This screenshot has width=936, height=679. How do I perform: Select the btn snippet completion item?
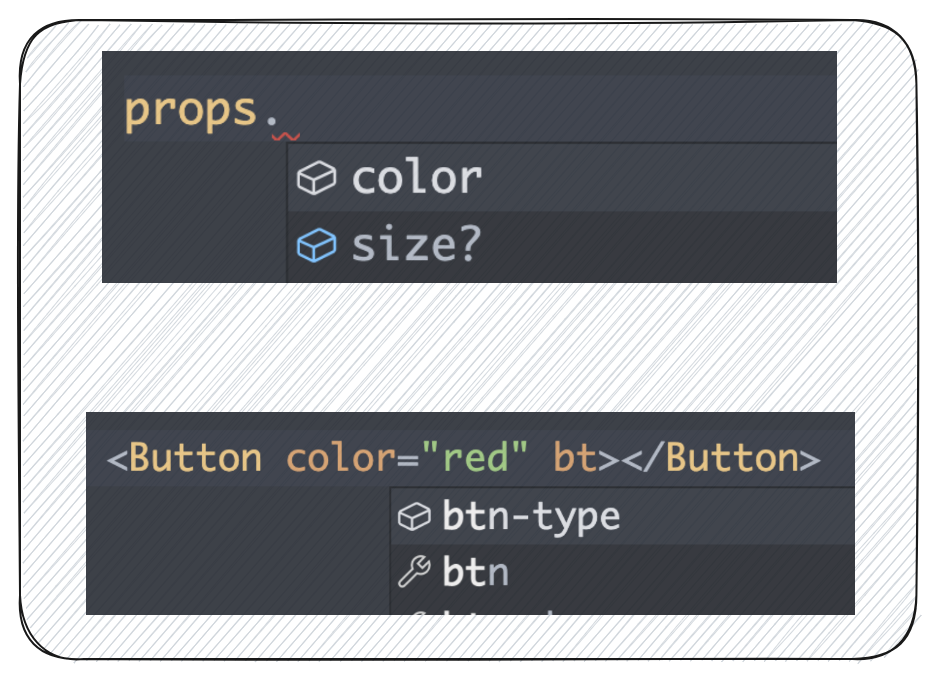coord(476,572)
